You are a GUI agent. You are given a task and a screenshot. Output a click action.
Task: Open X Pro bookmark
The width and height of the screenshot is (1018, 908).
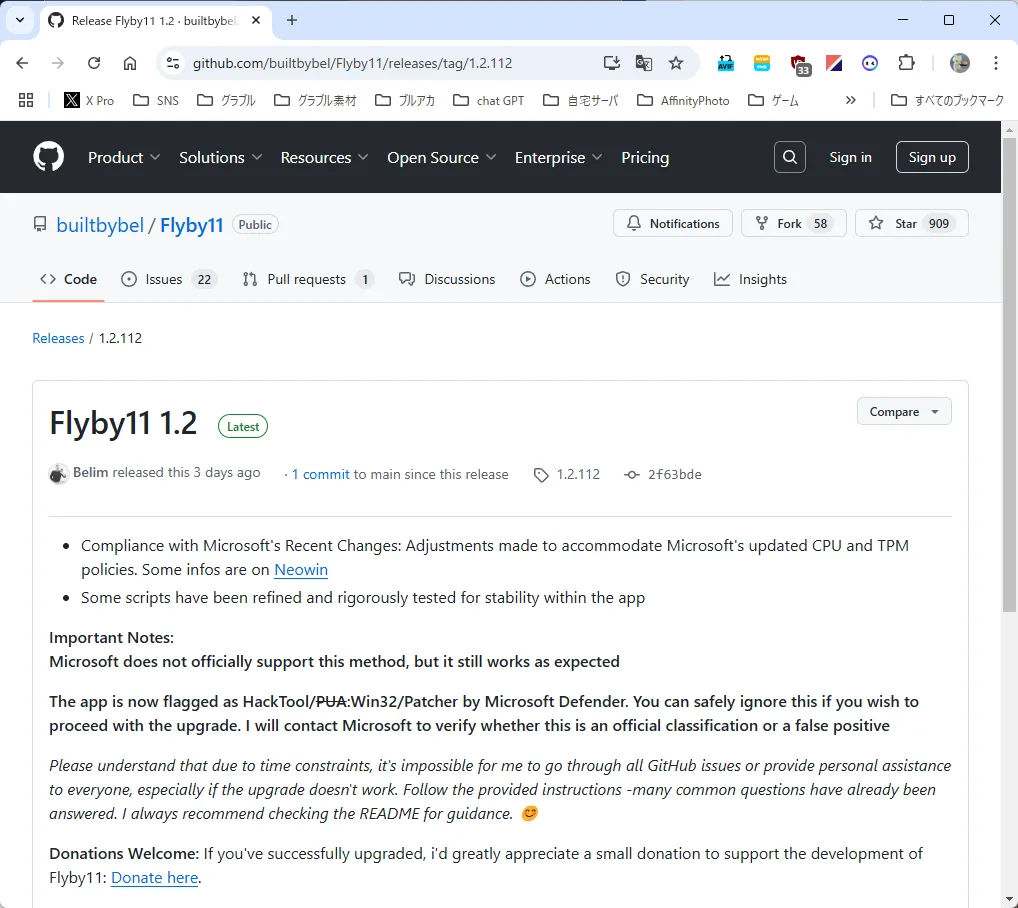[x=89, y=100]
